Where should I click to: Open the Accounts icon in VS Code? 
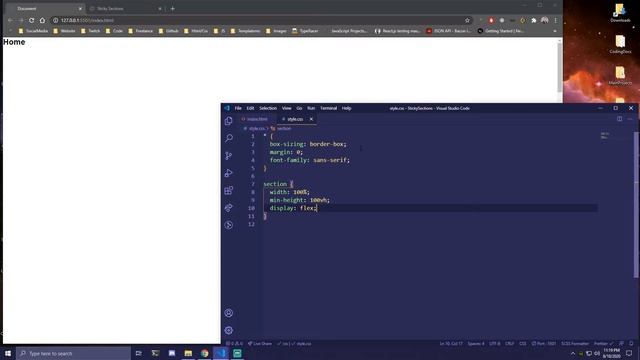point(229,313)
